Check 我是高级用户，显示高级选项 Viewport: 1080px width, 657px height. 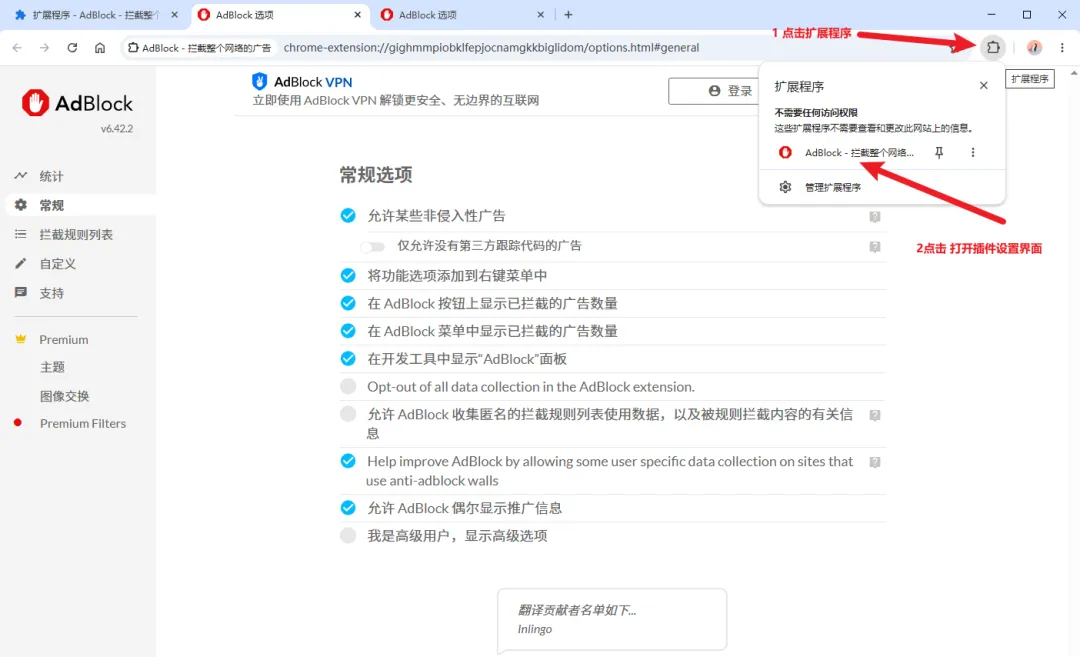tap(348, 535)
